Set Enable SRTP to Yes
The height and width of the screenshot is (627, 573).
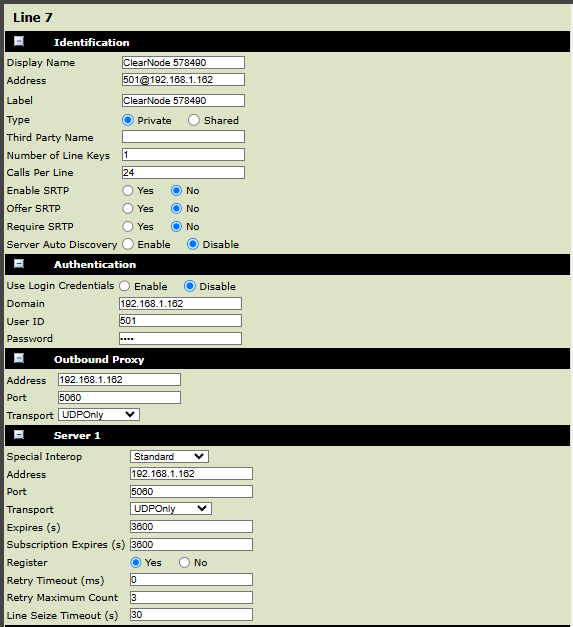point(128,190)
